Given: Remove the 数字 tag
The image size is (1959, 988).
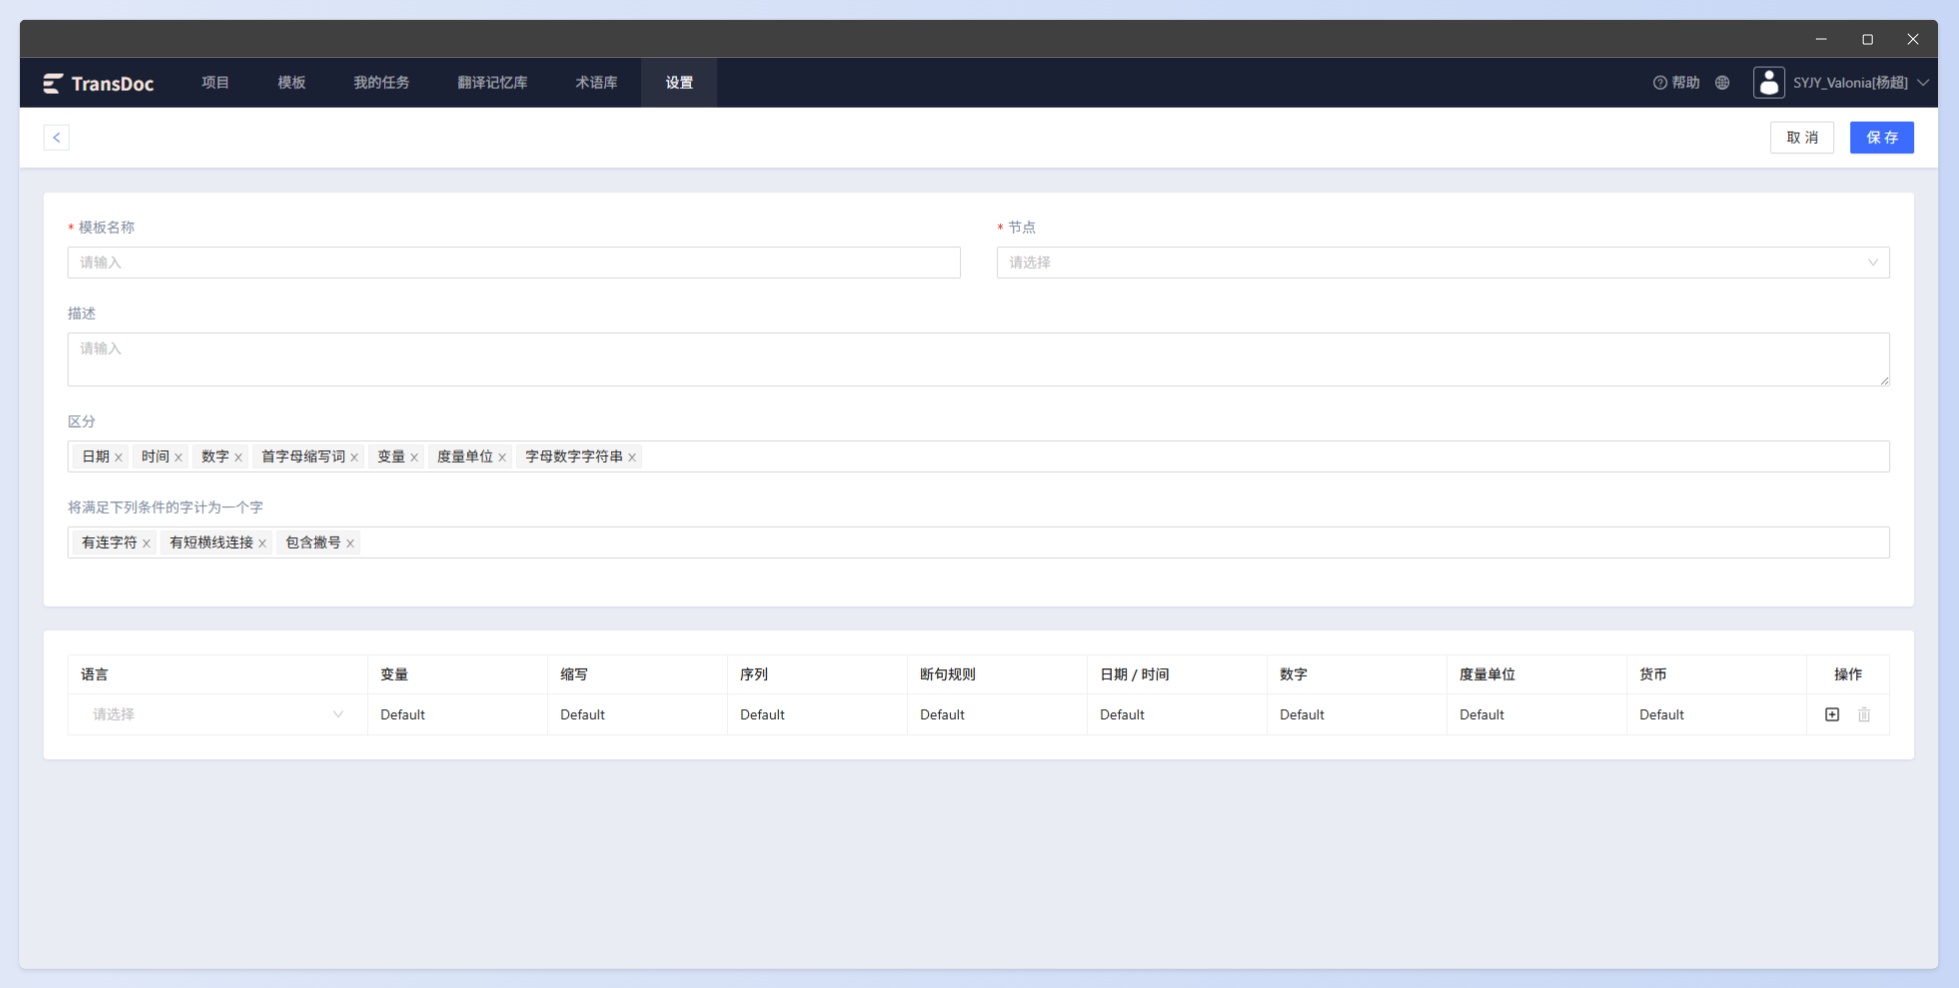Looking at the screenshot, I should 238,457.
